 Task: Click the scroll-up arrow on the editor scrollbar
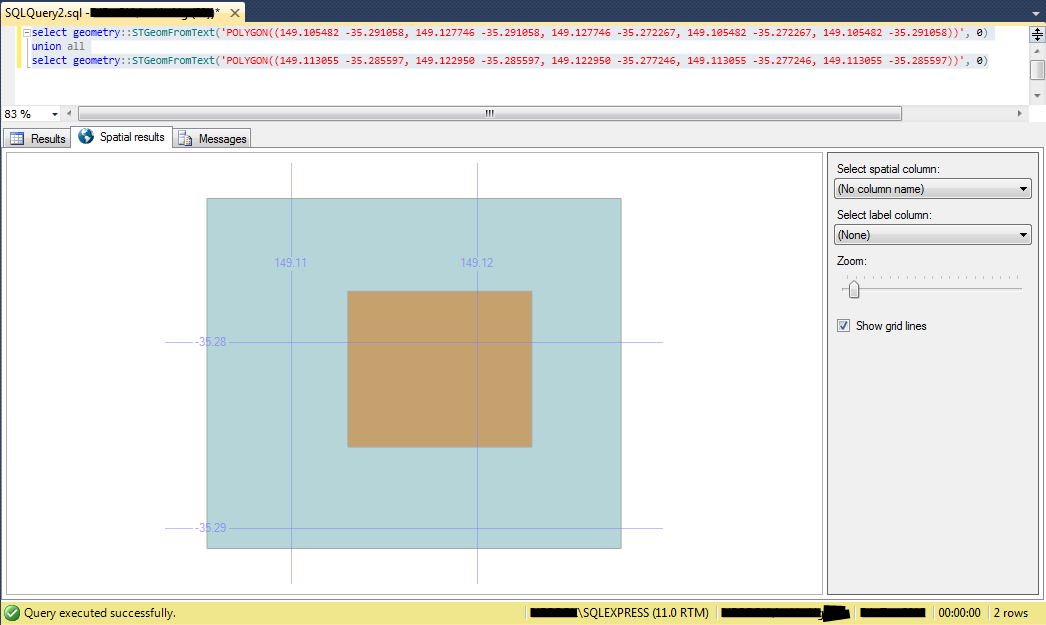point(1036,51)
